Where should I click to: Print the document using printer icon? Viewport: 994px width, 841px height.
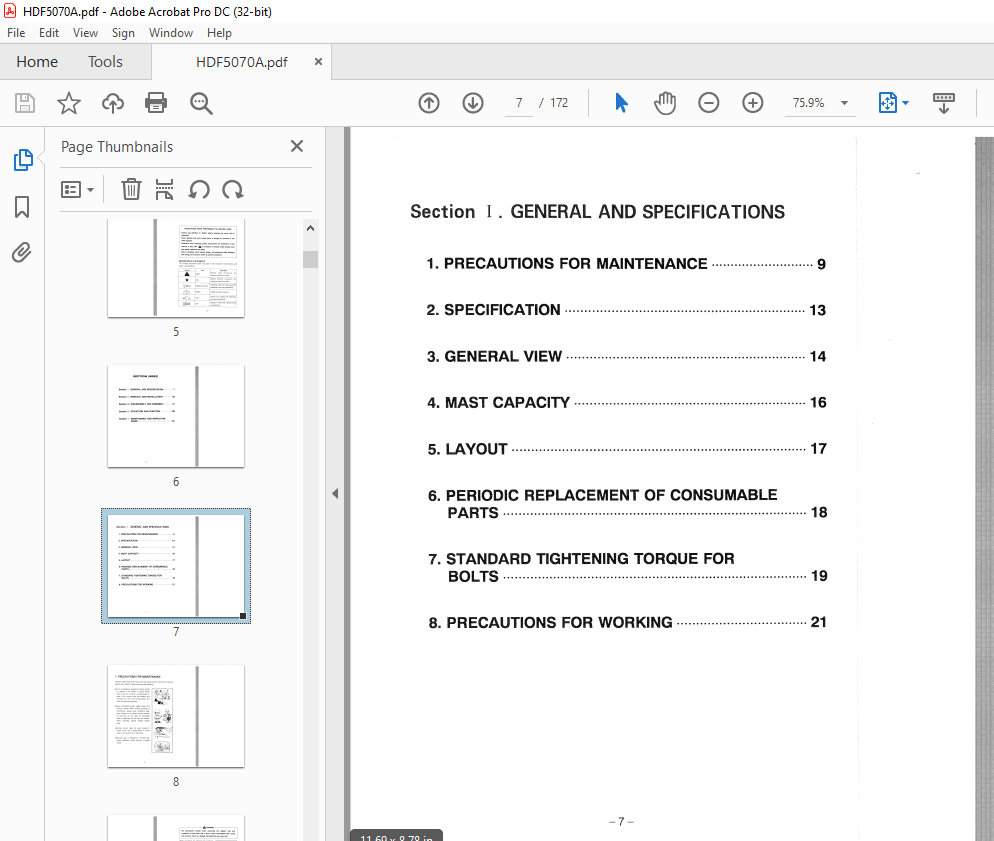click(x=156, y=103)
